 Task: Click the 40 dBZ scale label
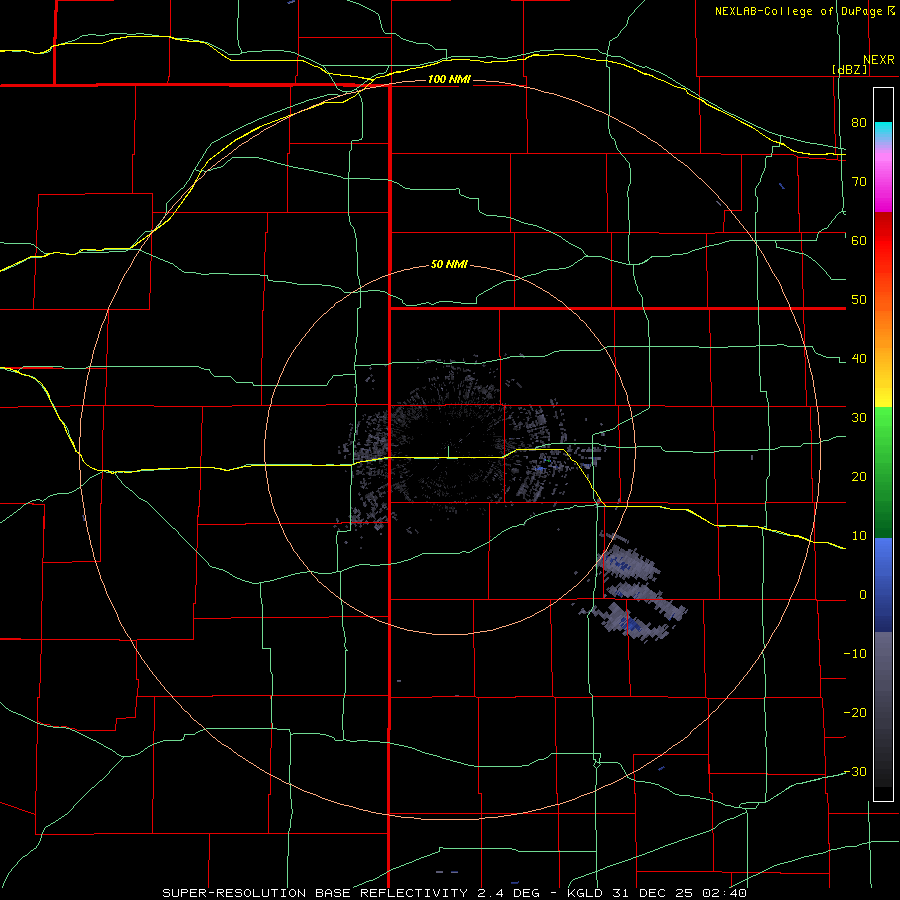point(859,359)
